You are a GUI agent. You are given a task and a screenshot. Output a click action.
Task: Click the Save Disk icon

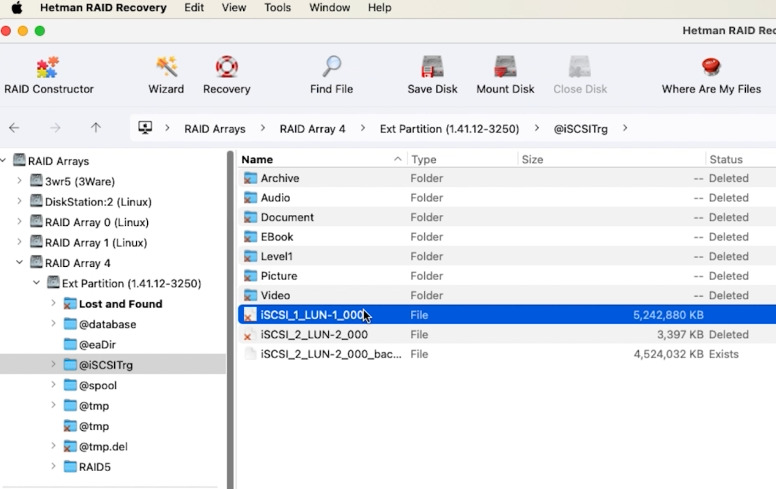click(433, 67)
